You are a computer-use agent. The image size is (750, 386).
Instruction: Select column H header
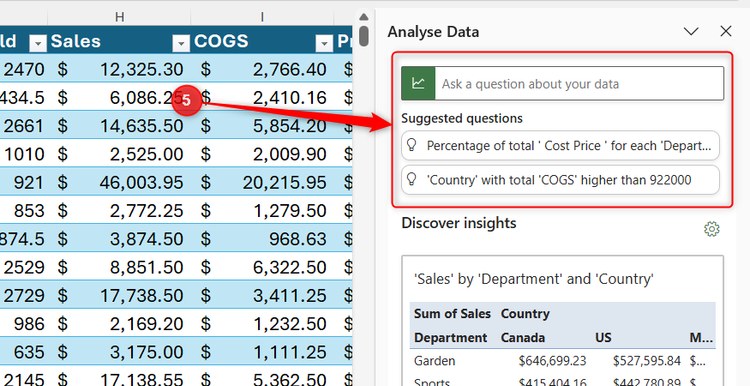tap(119, 17)
